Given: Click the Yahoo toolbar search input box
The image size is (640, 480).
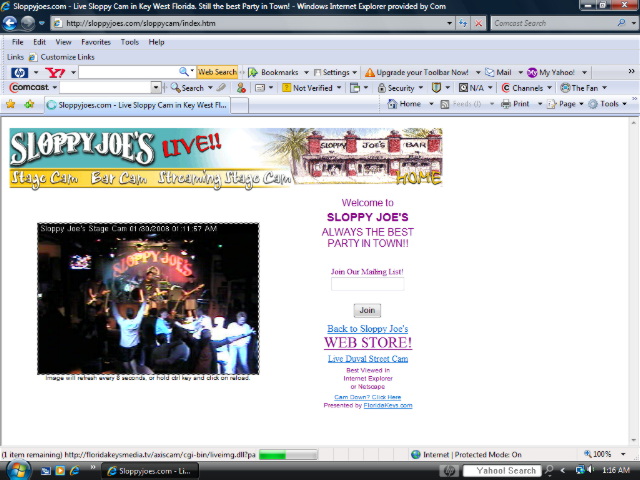Looking at the screenshot, I should pyautogui.click(x=129, y=72).
